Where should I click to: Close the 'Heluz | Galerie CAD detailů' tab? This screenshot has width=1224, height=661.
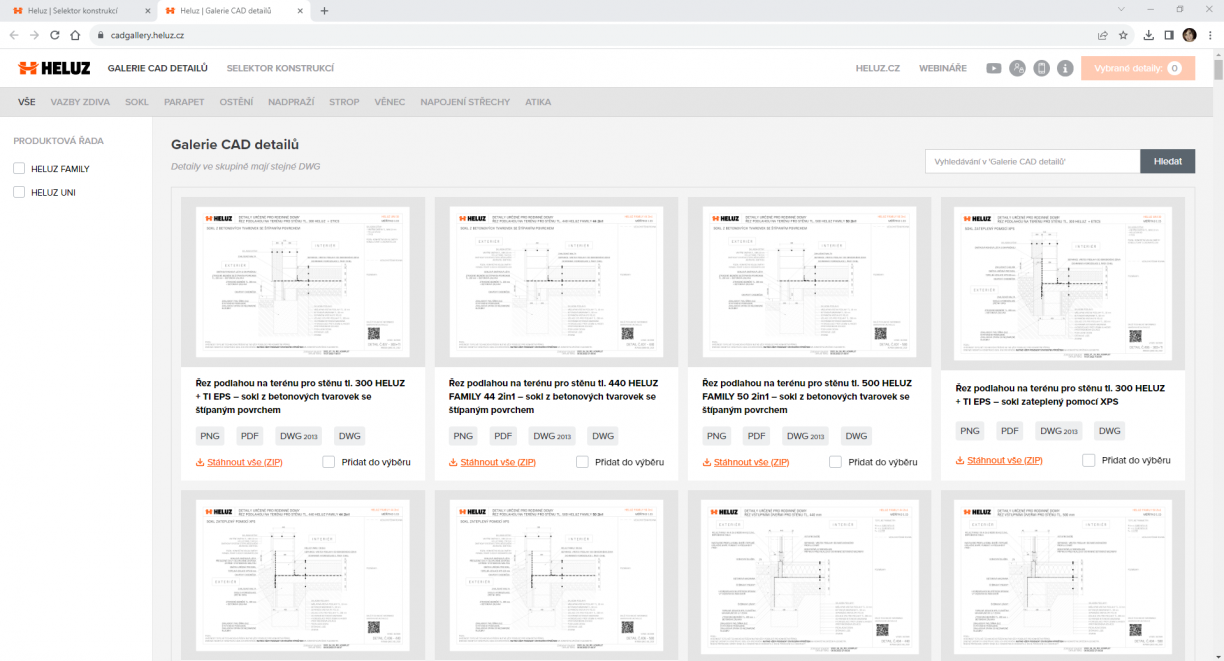pos(301,10)
